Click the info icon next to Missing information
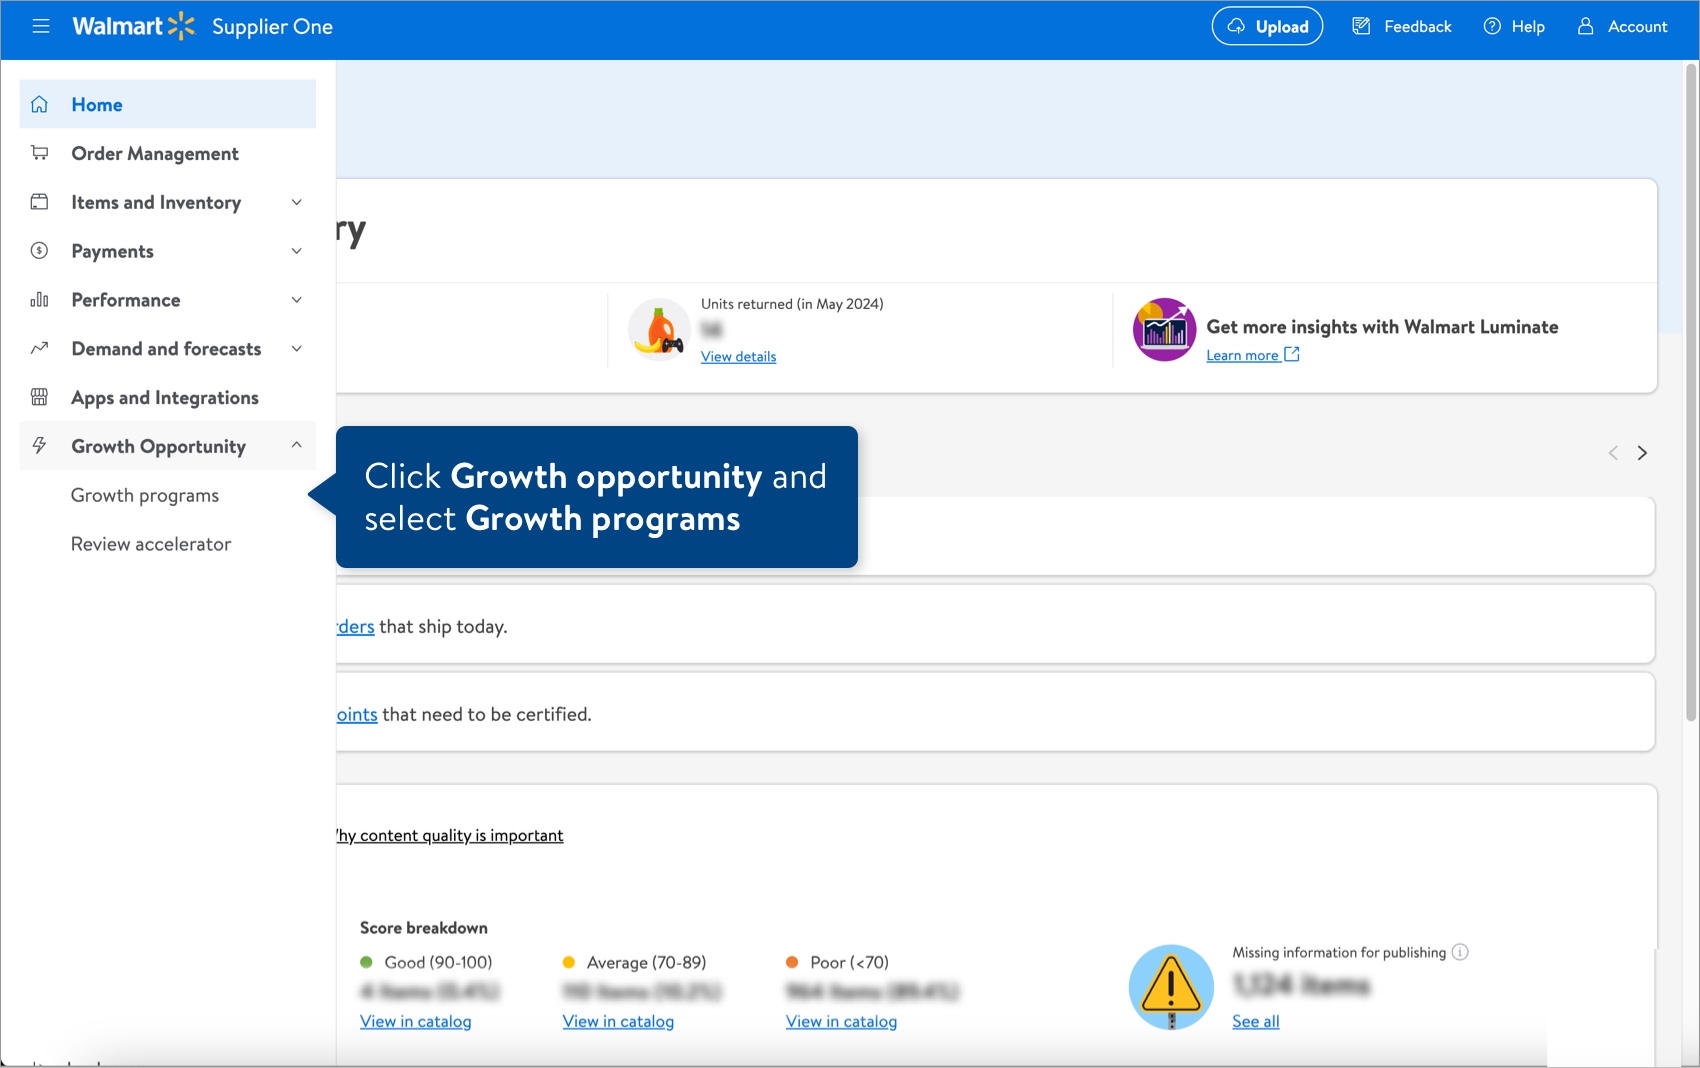This screenshot has height=1068, width=1700. click(1460, 953)
